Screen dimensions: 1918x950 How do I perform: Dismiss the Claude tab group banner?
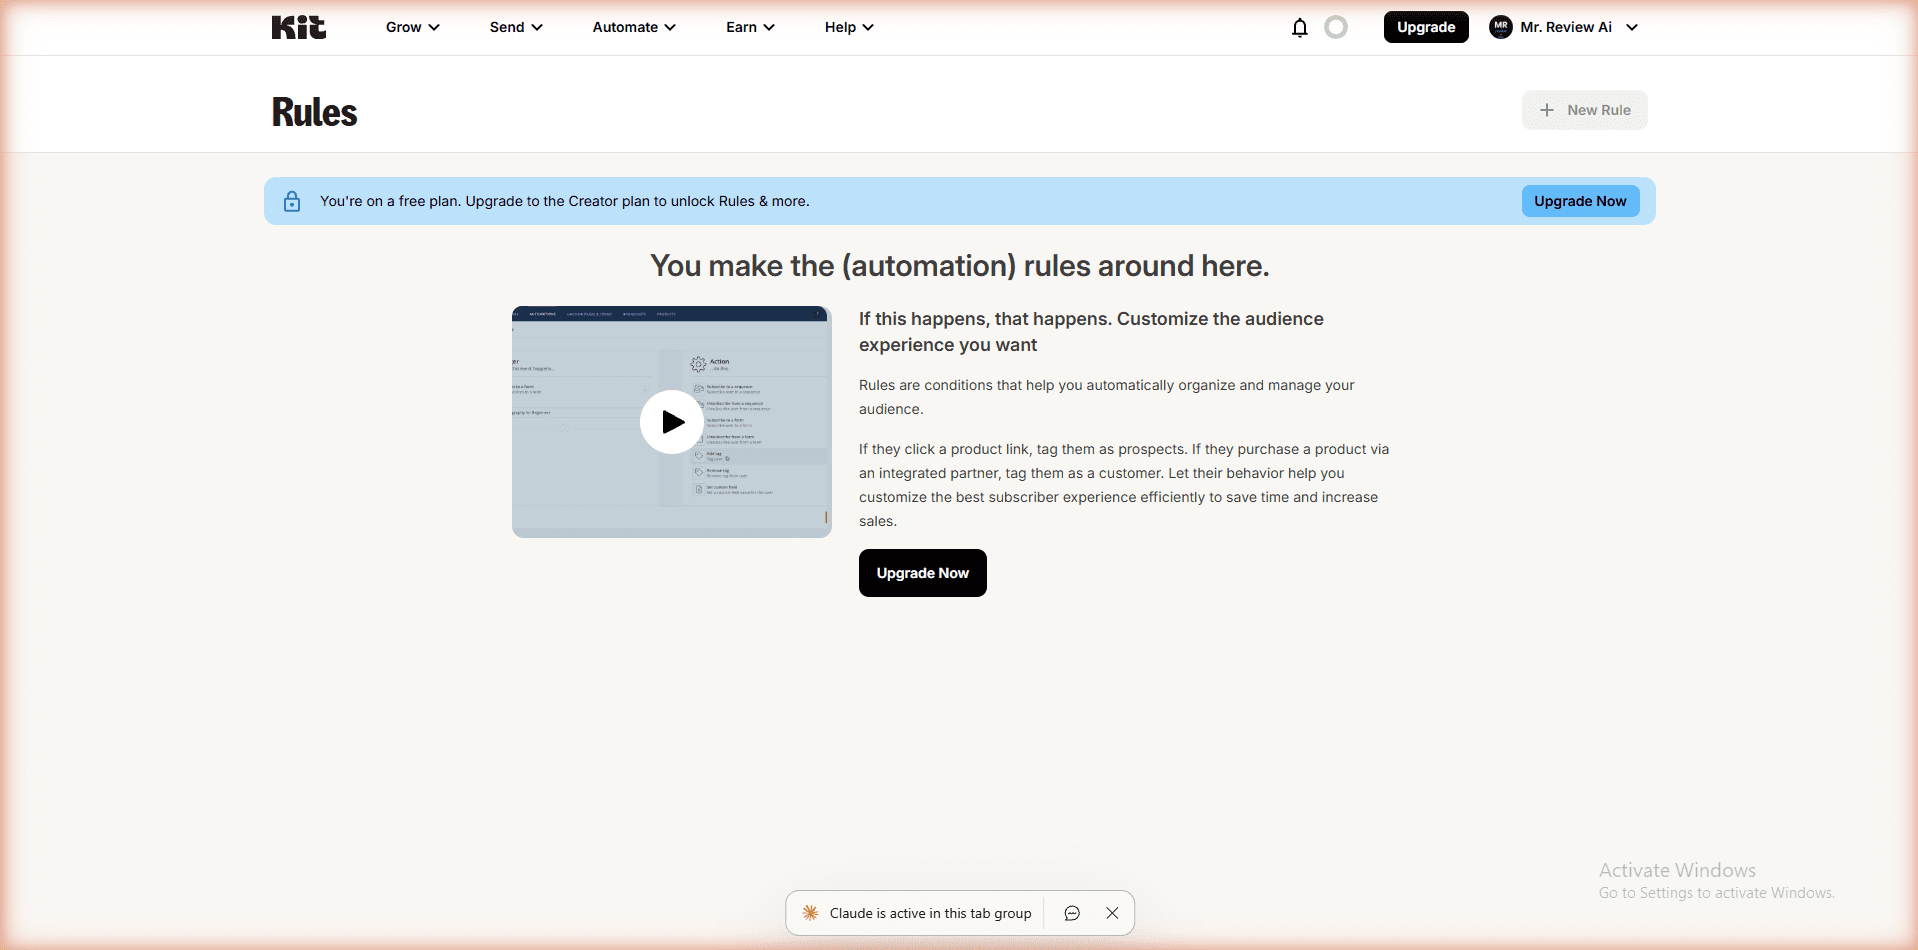coord(1112,913)
